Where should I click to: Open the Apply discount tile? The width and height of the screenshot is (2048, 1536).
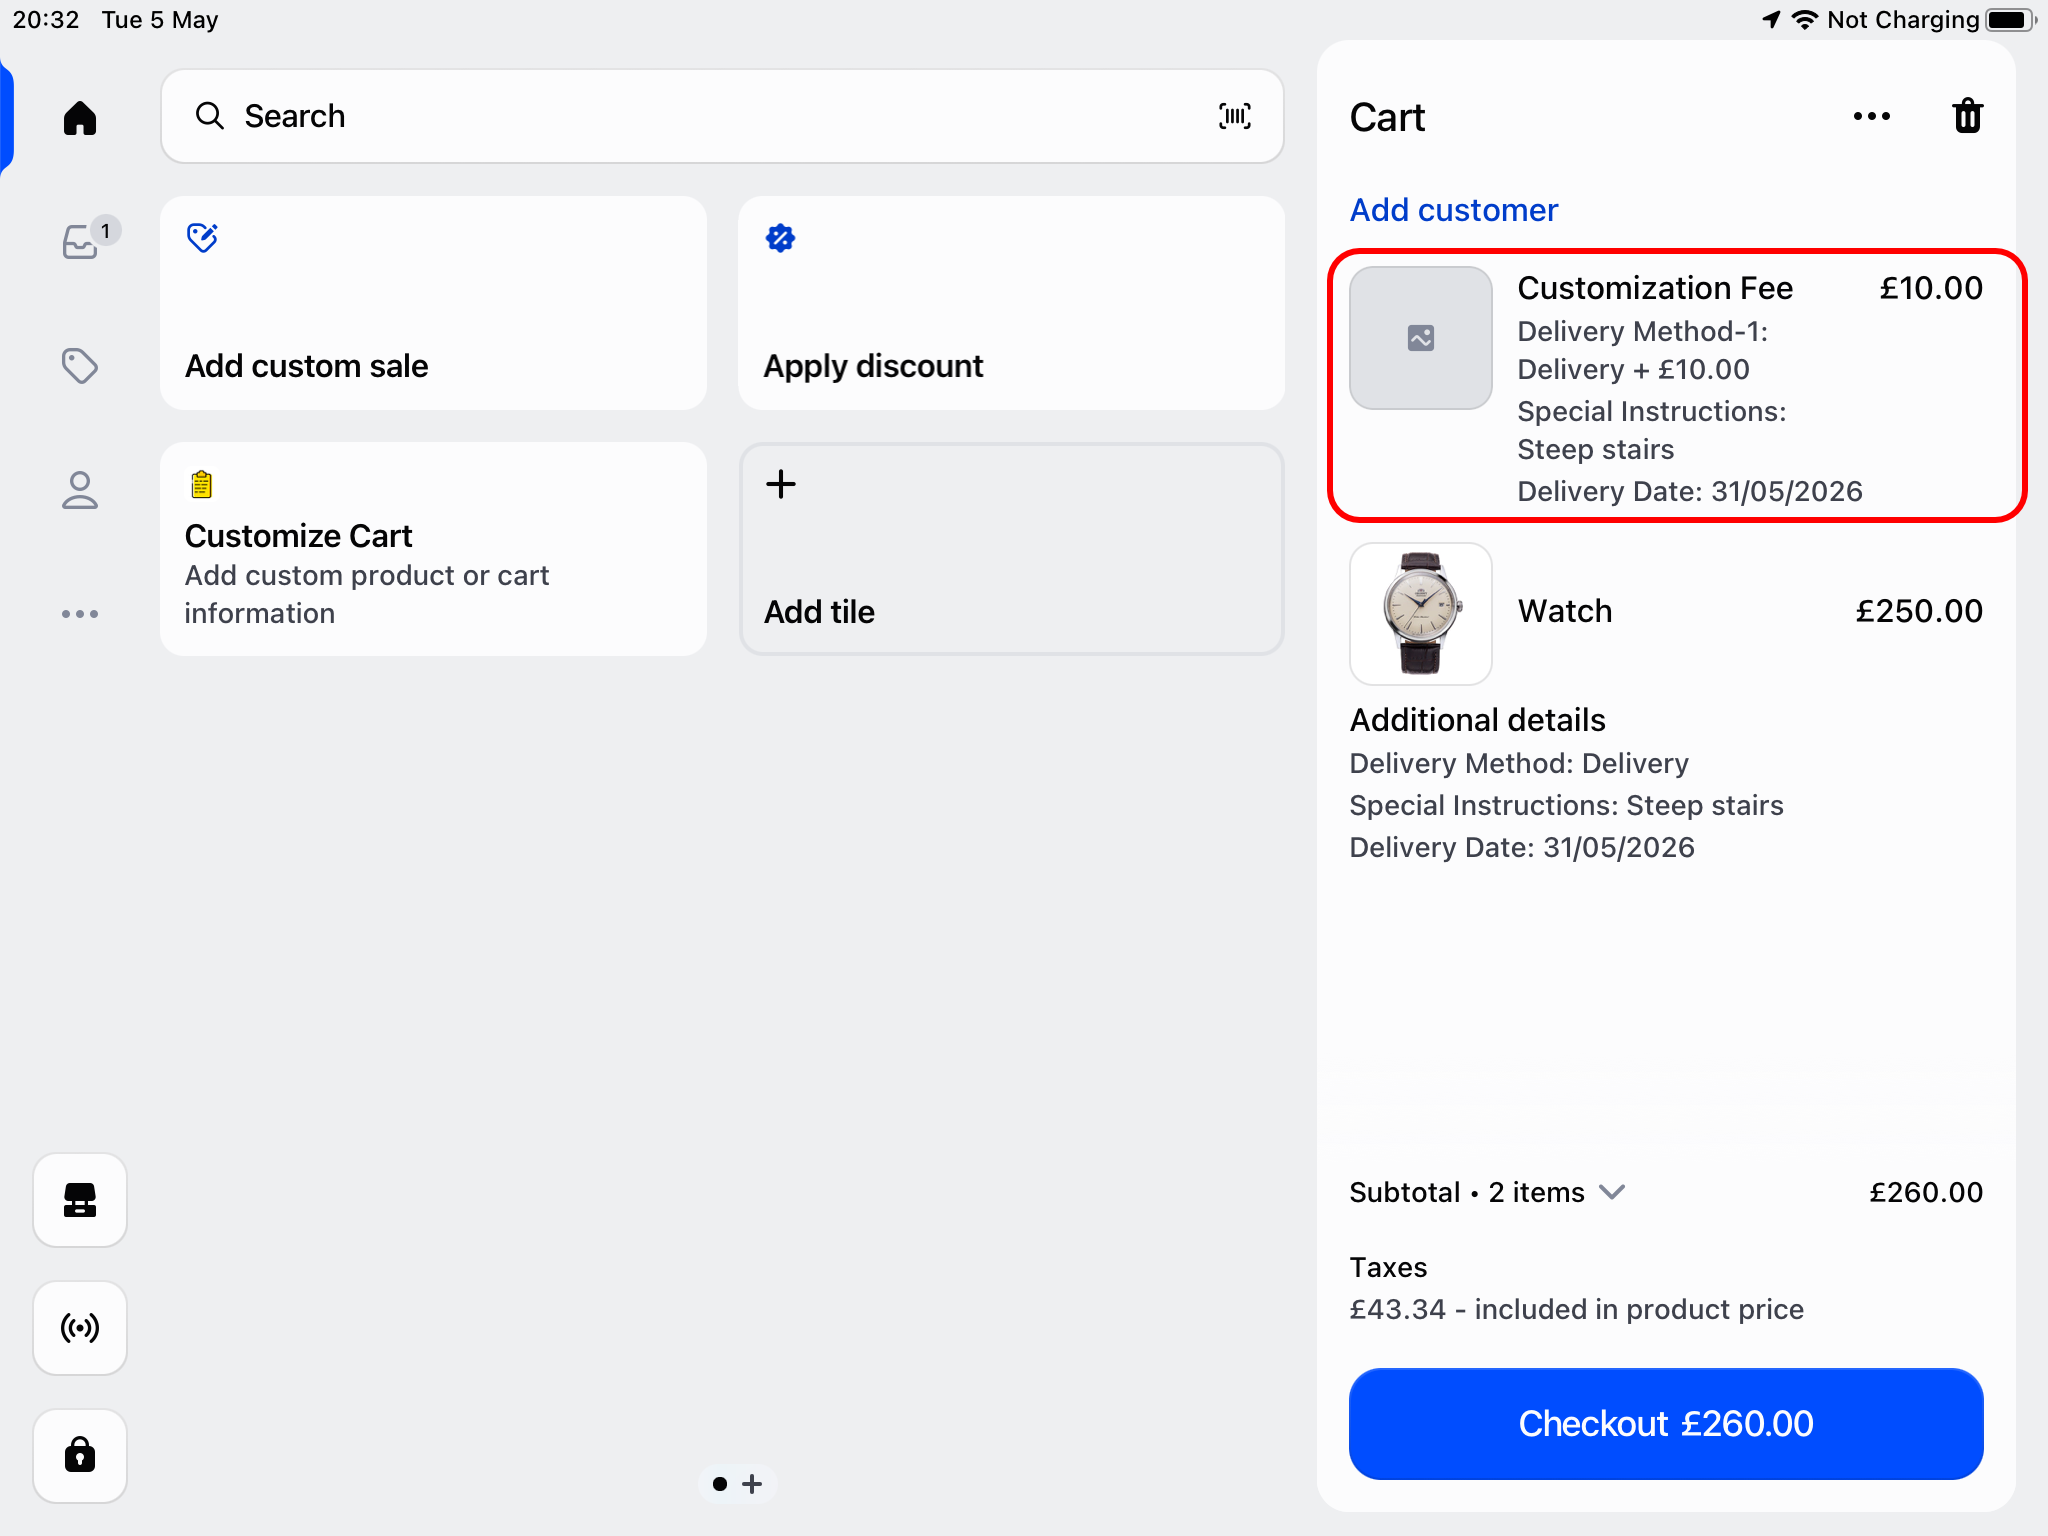coord(1011,303)
